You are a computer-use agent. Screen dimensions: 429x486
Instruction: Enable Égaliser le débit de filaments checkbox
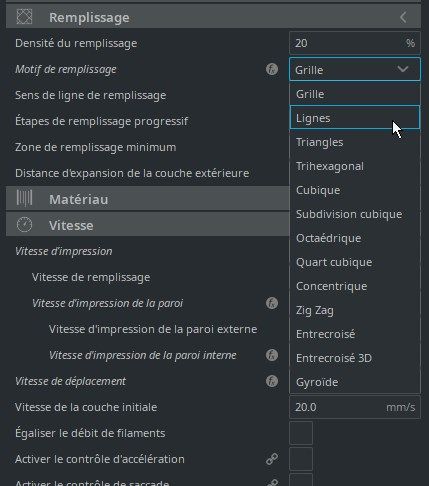point(301,433)
